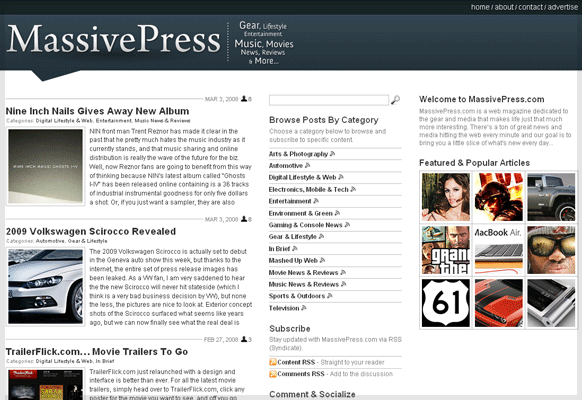Image resolution: width=582 pixels, height=400 pixels.
Task: Click In Brief tag under TrailerFlick post
Action: (105, 361)
